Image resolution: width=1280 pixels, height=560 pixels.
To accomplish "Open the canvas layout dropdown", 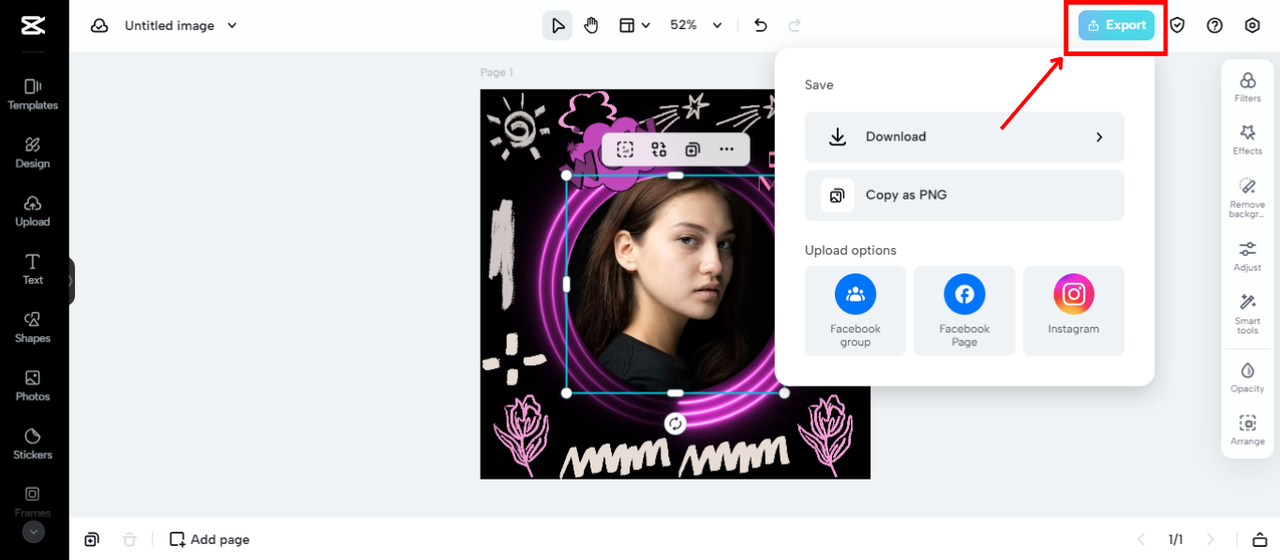I will (634, 26).
